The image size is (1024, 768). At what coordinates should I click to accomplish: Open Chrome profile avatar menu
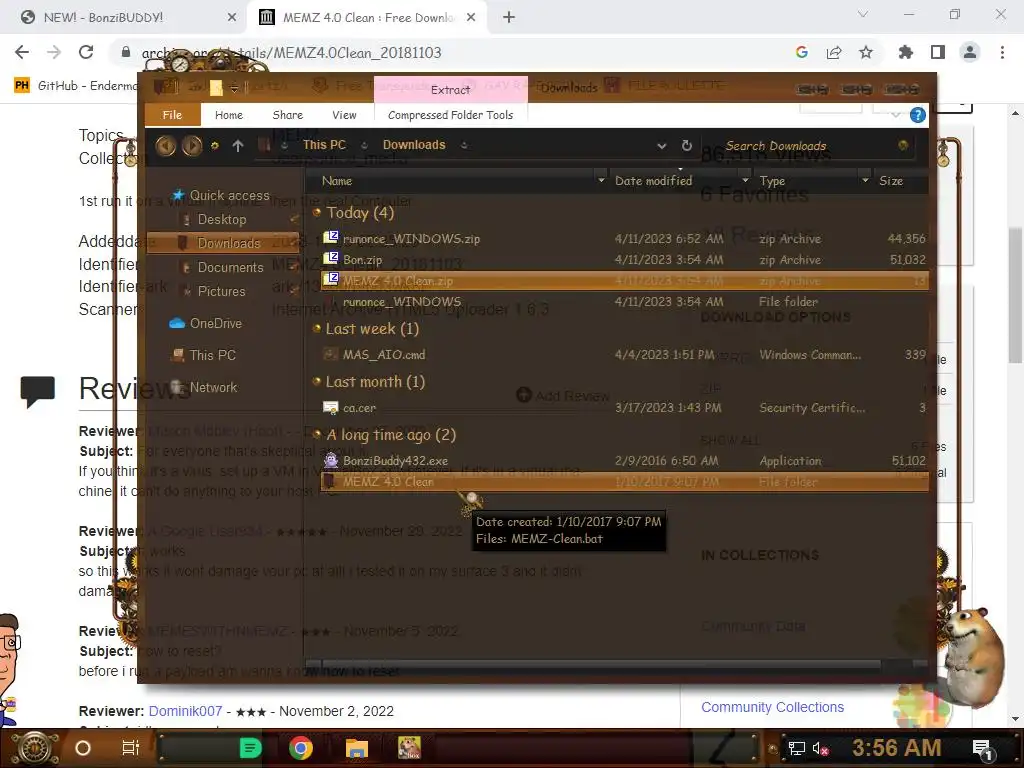(970, 52)
